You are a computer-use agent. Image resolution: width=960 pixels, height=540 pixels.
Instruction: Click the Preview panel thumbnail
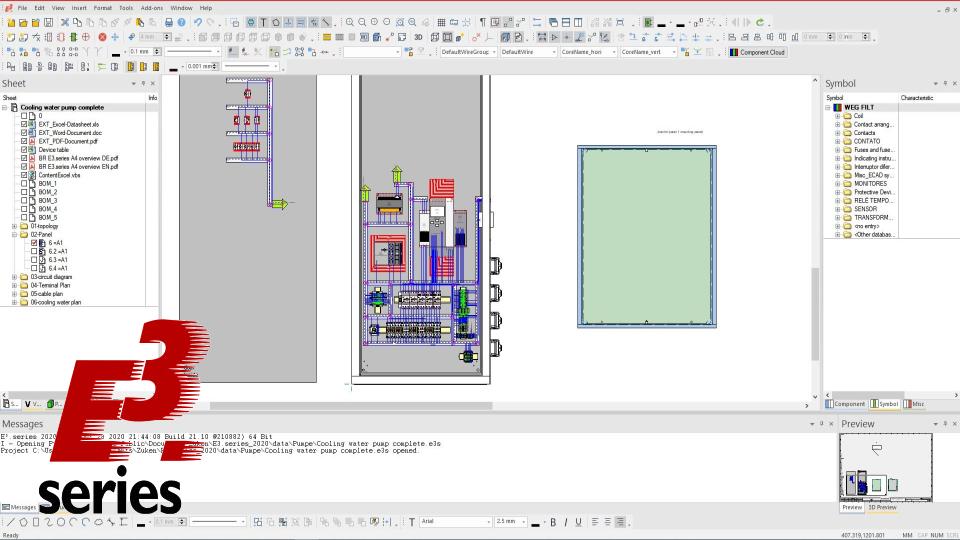click(886, 467)
